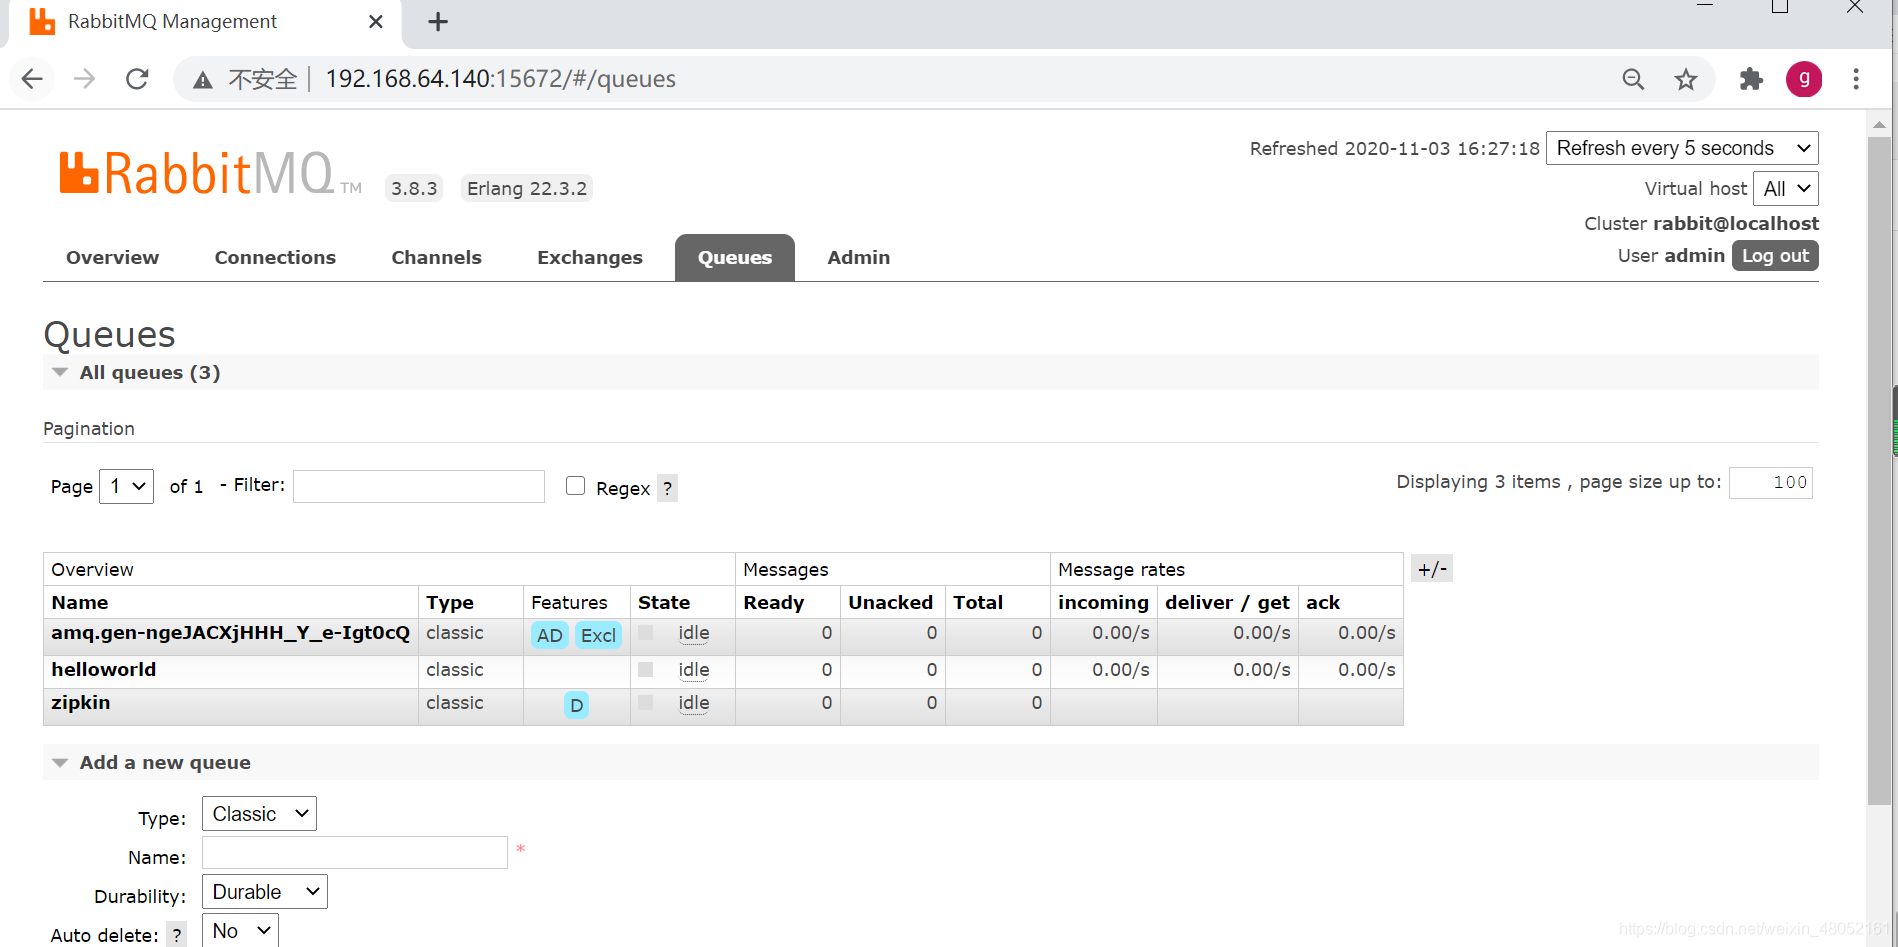
Task: Click the AD feature badge
Action: pos(550,635)
